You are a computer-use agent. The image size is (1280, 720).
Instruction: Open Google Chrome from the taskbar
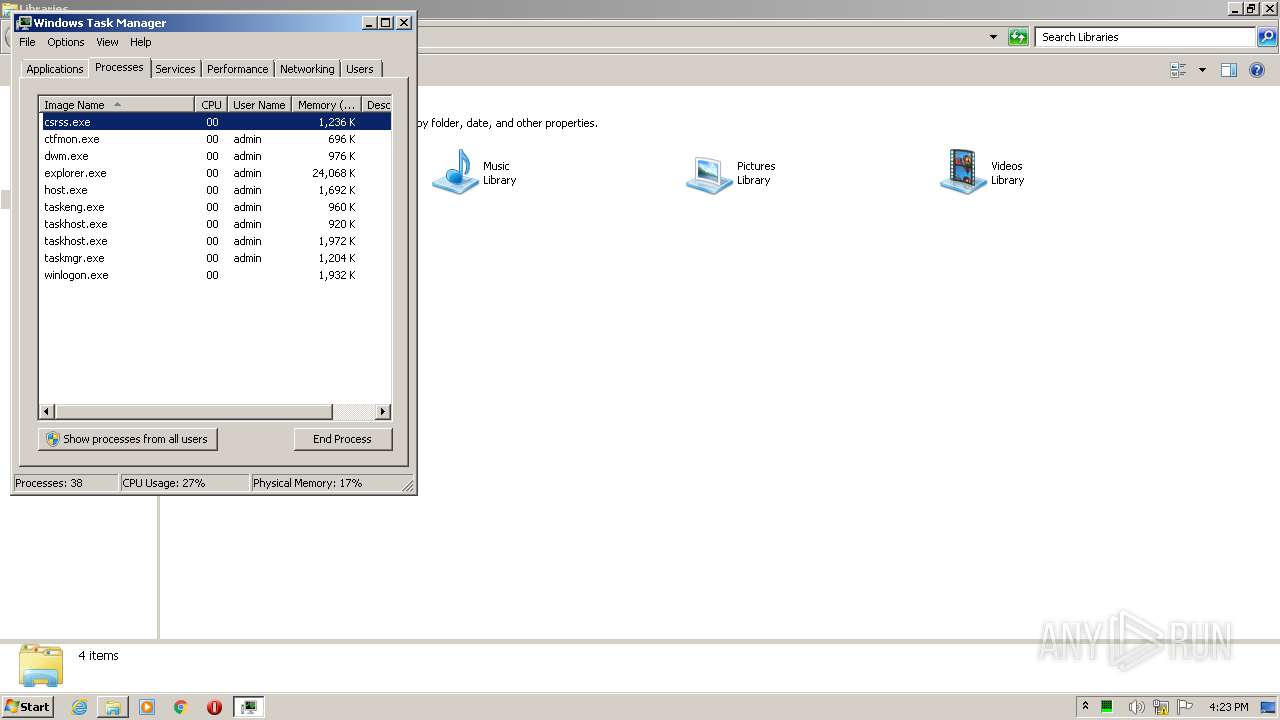coord(181,707)
